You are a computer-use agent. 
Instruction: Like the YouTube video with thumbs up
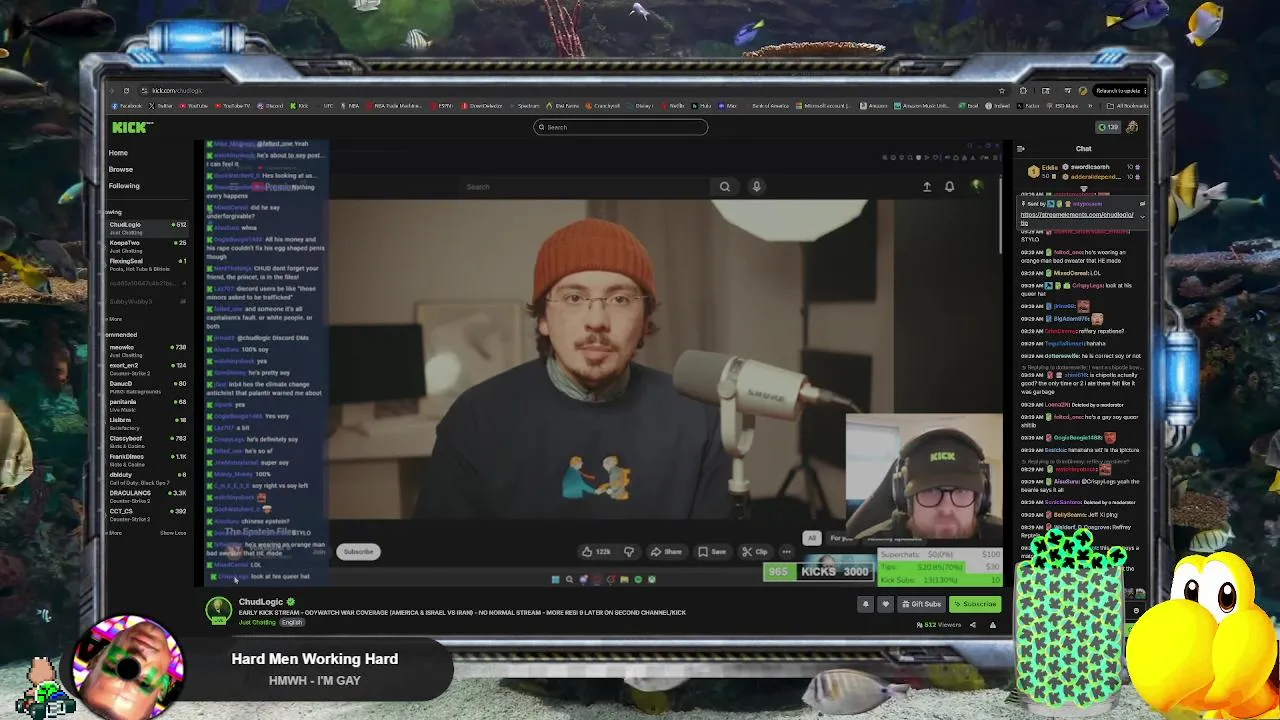(x=596, y=551)
